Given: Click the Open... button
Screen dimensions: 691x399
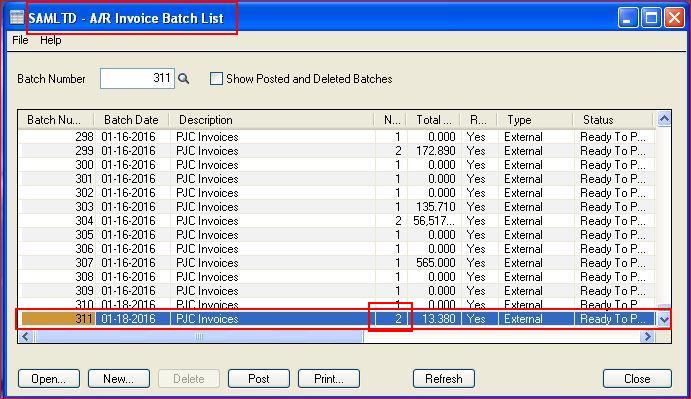Looking at the screenshot, I should tap(48, 379).
